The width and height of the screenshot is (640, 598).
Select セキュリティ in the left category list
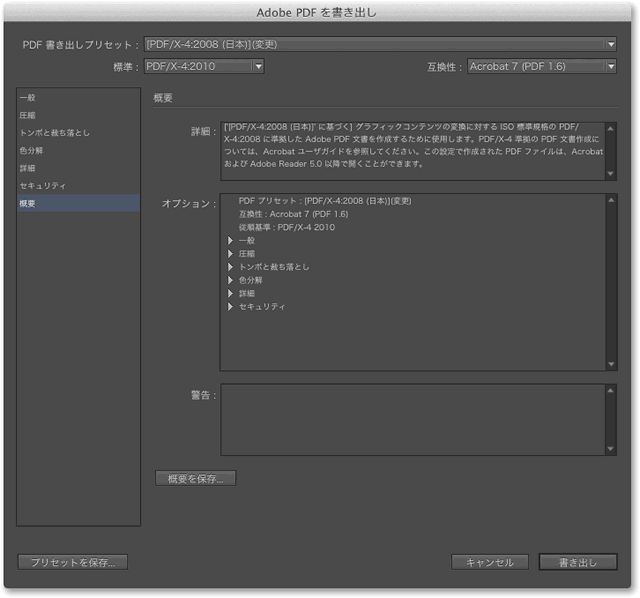42,186
